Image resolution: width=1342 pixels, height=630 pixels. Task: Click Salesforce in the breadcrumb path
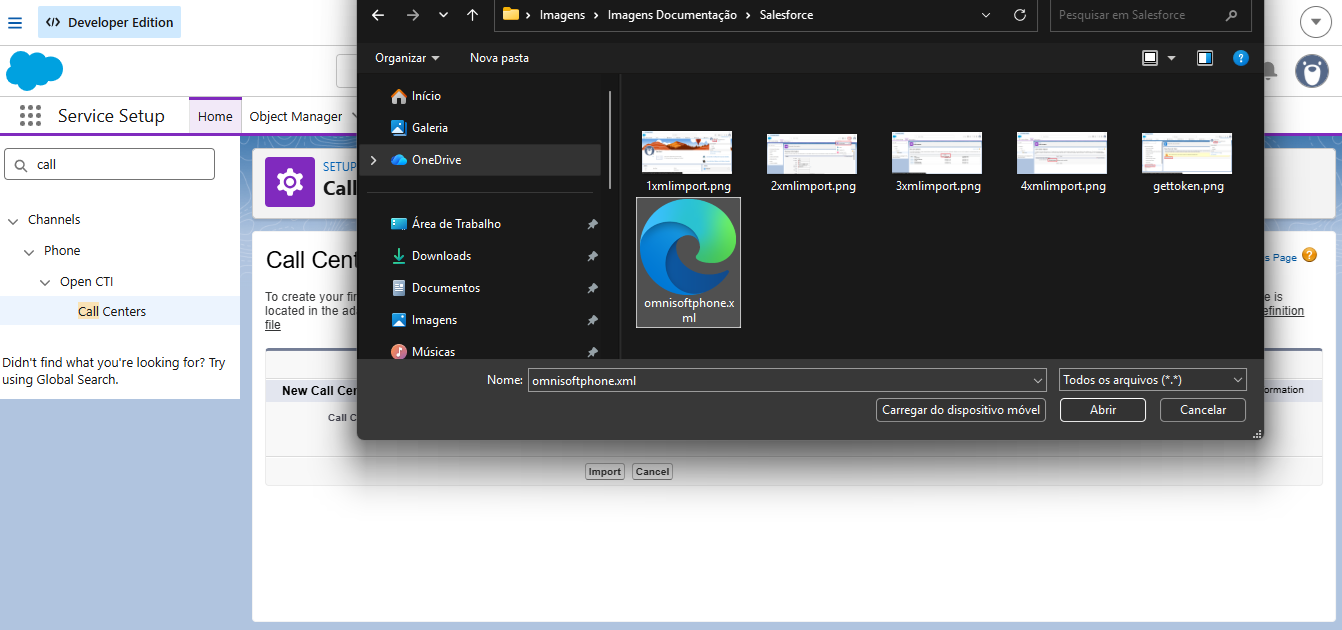[x=786, y=15]
